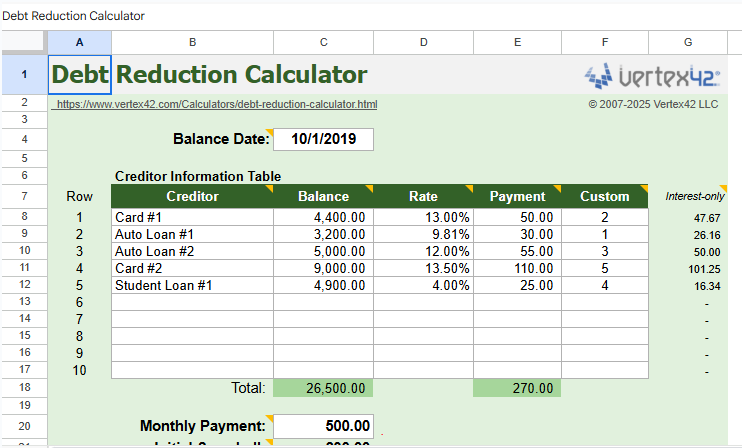This screenshot has width=742, height=448.
Task: Click the Monthly Payment field showing 500.00
Action: point(323,426)
